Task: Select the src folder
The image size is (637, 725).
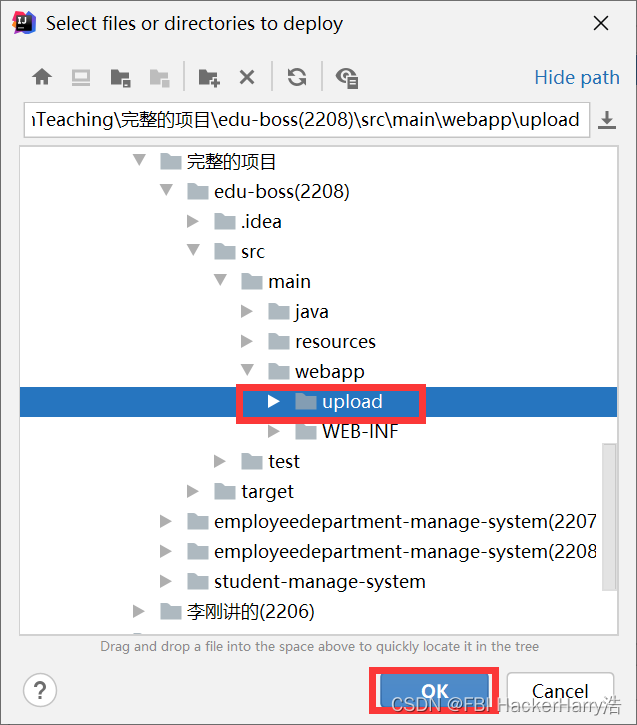Action: tap(240, 252)
